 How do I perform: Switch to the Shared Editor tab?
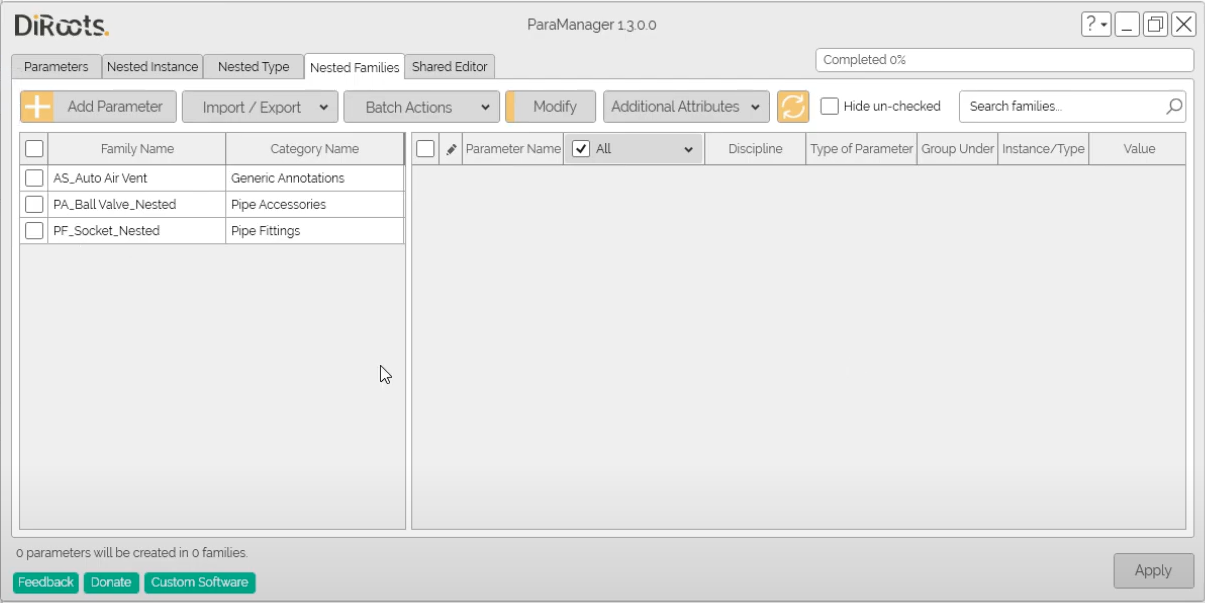coord(450,67)
